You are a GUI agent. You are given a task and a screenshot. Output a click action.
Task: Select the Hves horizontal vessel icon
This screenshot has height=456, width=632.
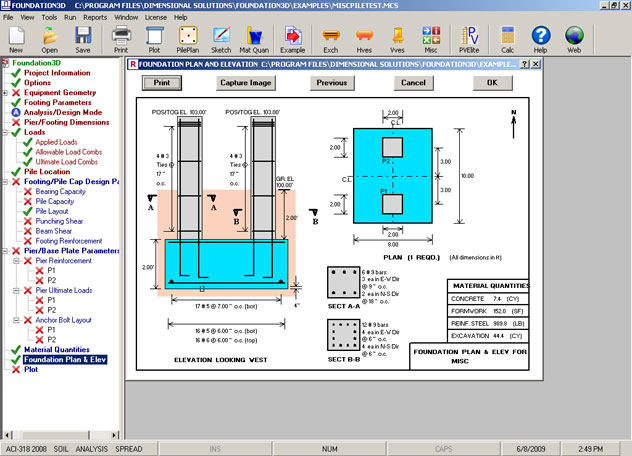364,40
